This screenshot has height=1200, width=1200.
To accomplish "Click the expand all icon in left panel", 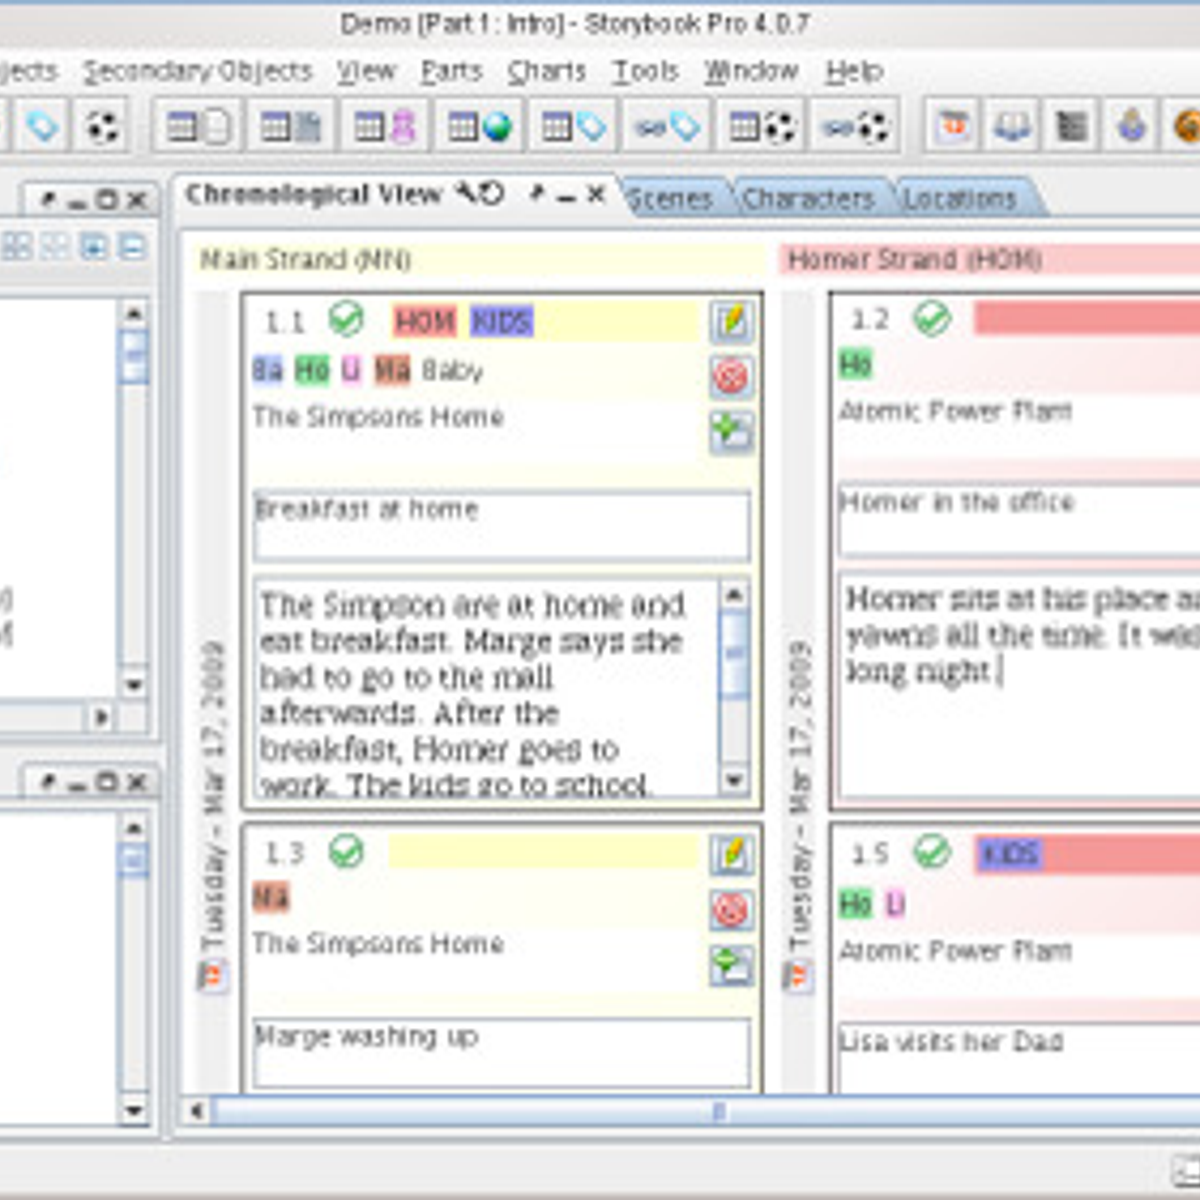I will (94, 246).
